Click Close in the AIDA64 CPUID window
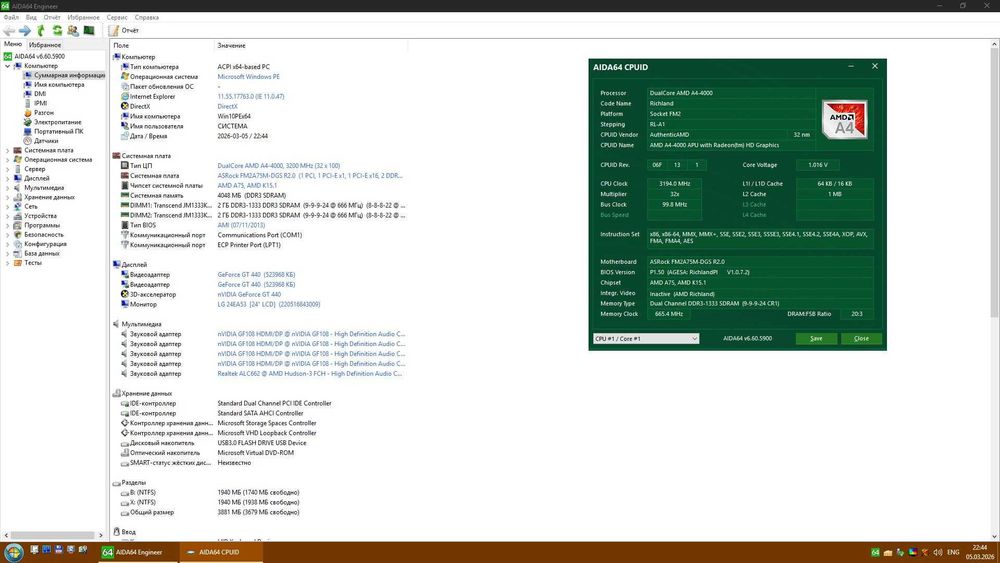 [x=861, y=339]
